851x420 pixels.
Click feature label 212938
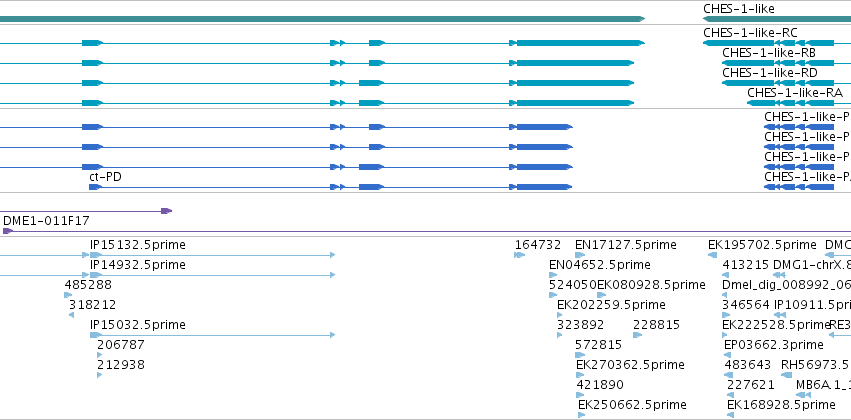click(x=121, y=365)
